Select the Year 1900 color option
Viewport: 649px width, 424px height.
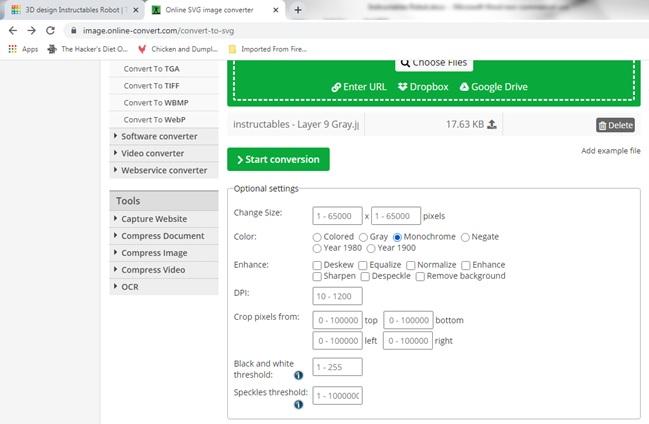371,248
